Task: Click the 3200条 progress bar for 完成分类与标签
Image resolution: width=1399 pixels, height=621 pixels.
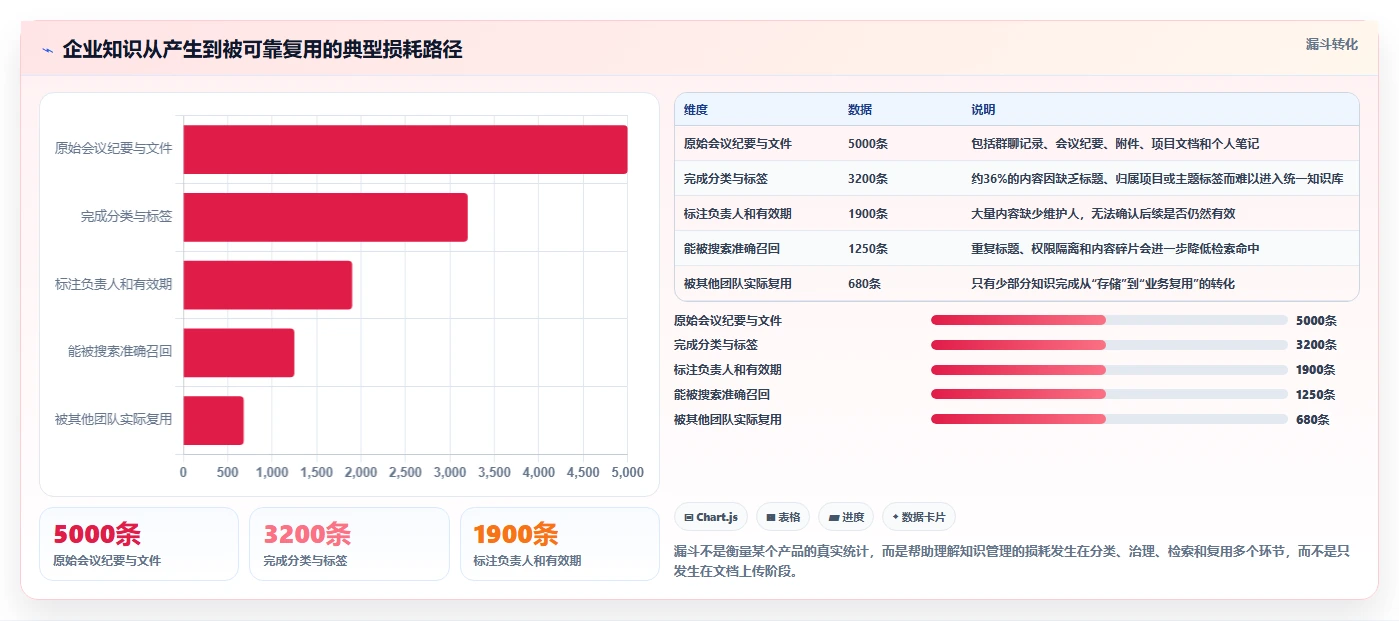Action: coord(1109,345)
